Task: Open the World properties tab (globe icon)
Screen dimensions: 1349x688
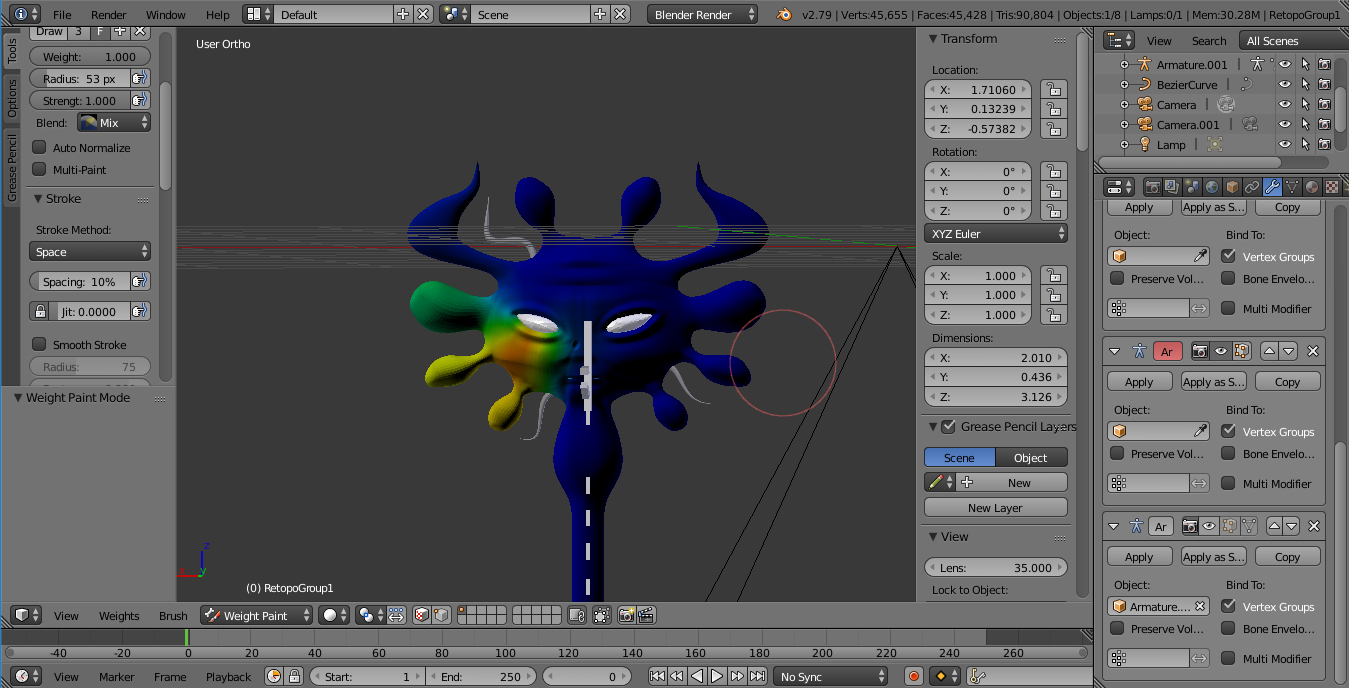Action: [1212, 187]
